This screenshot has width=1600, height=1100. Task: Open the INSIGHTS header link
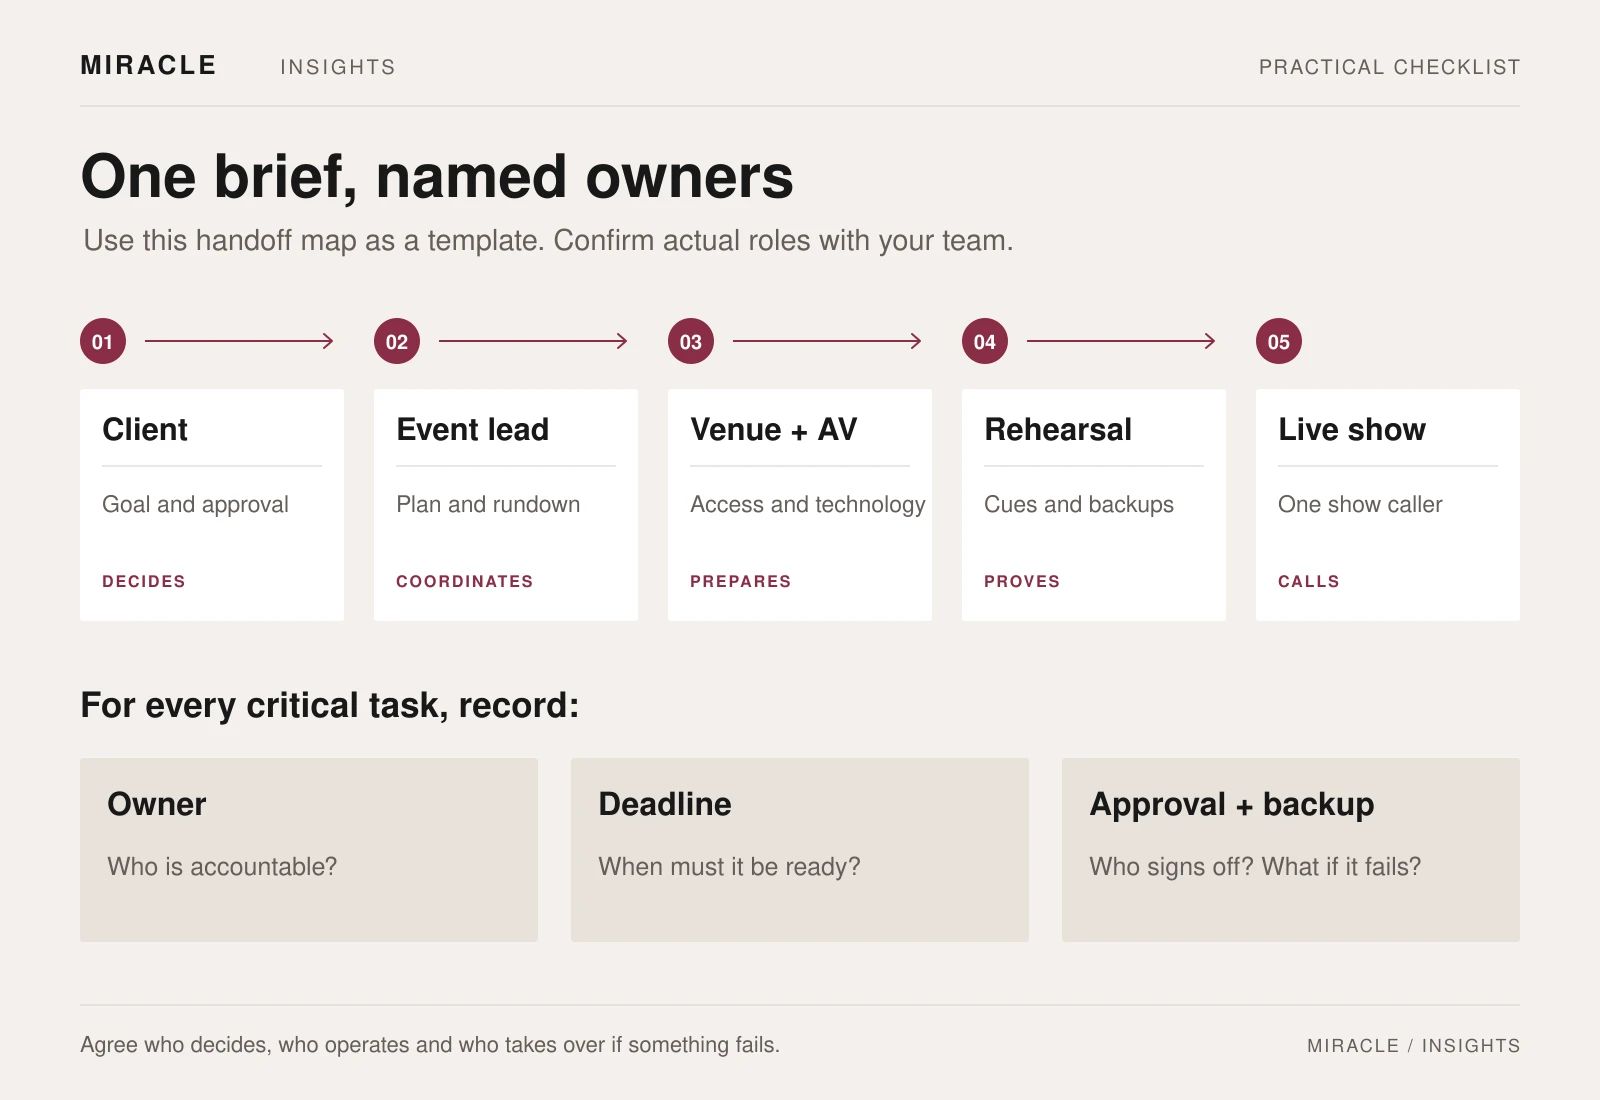338,67
